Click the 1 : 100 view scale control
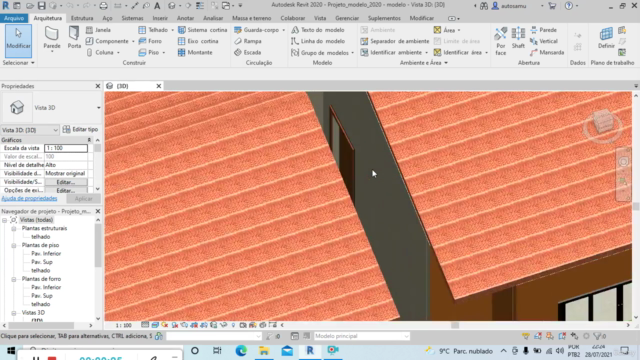This screenshot has height=360, width=640. (x=123, y=325)
